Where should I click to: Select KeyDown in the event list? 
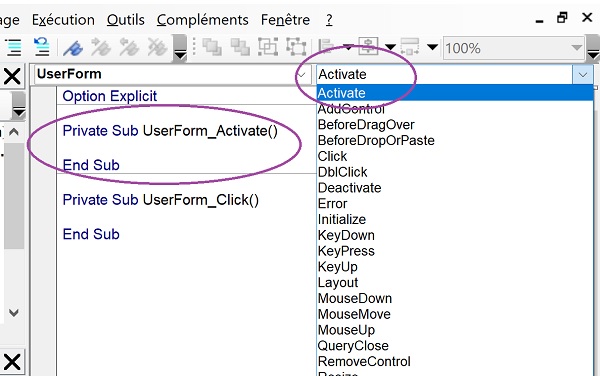click(455, 235)
